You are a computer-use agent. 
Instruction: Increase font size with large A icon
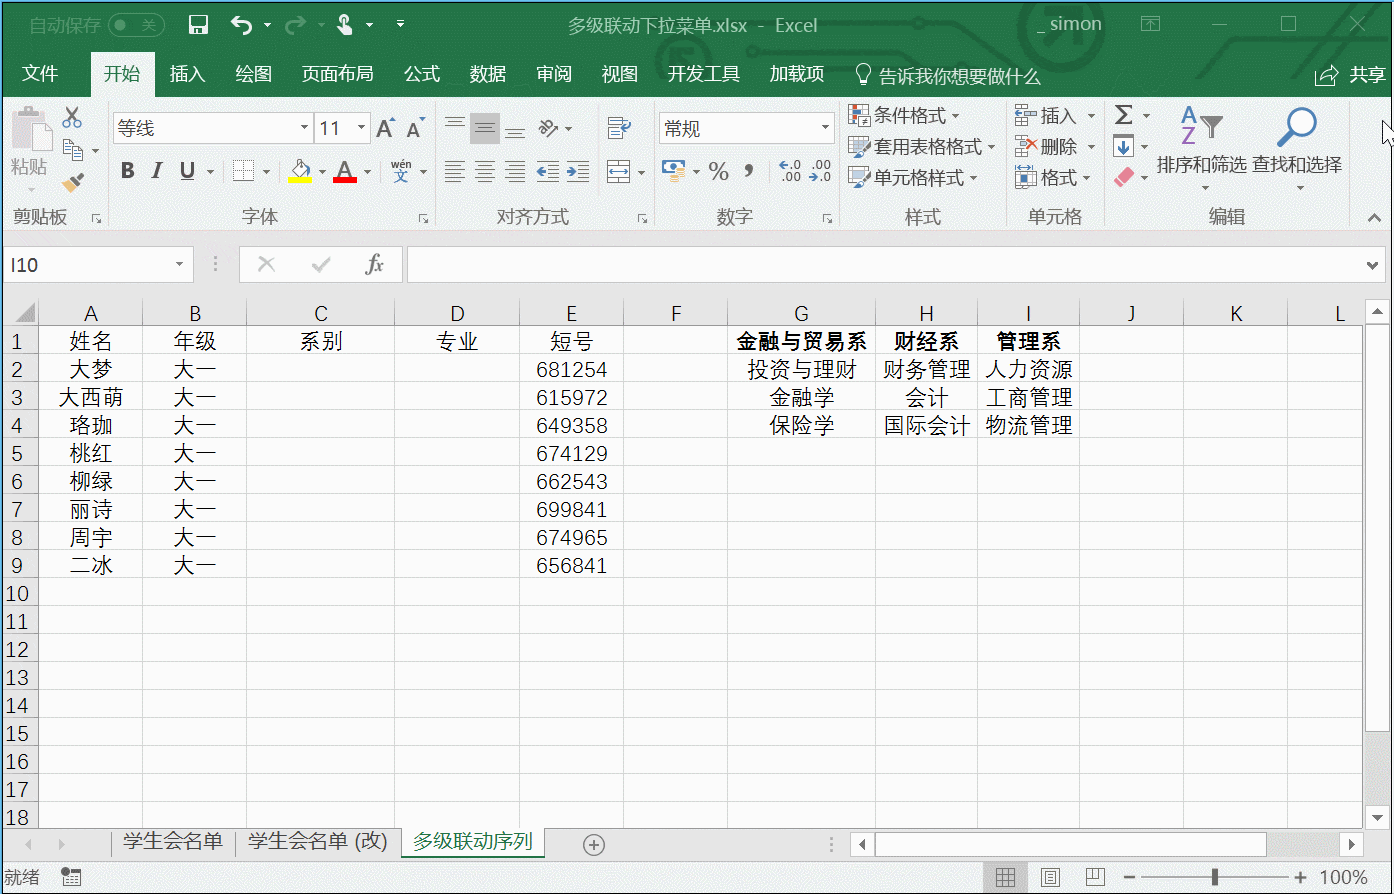click(x=385, y=128)
